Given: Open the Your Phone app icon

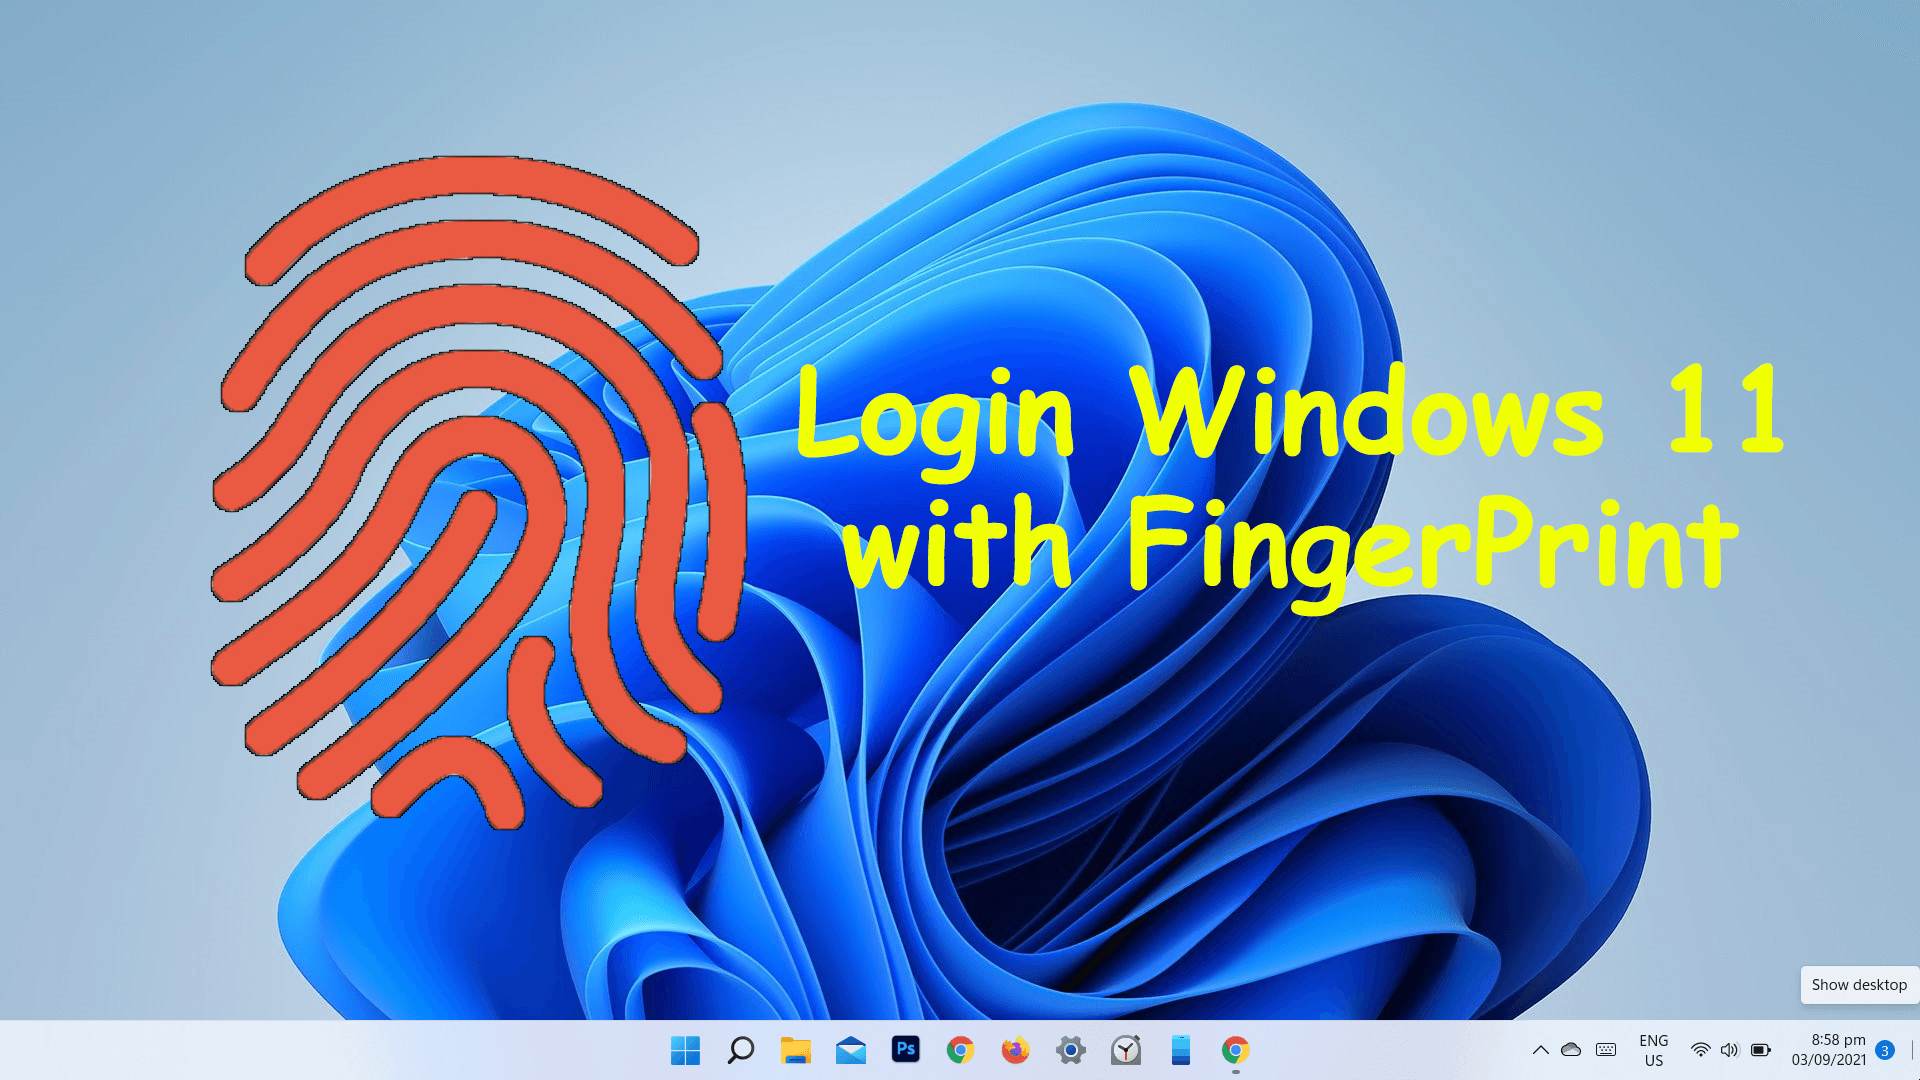Looking at the screenshot, I should click(1181, 1050).
